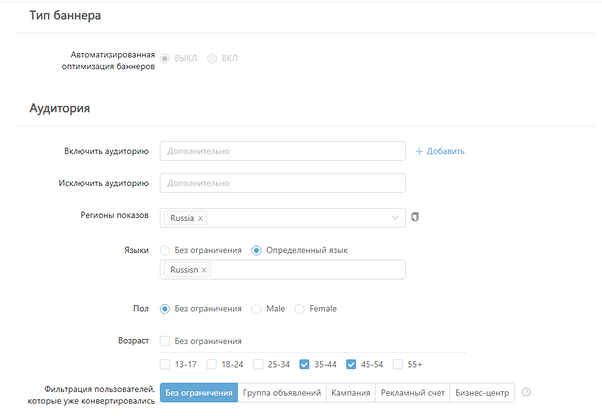Click the Регионы показов label
This screenshot has width=602, height=418.
(x=114, y=215)
